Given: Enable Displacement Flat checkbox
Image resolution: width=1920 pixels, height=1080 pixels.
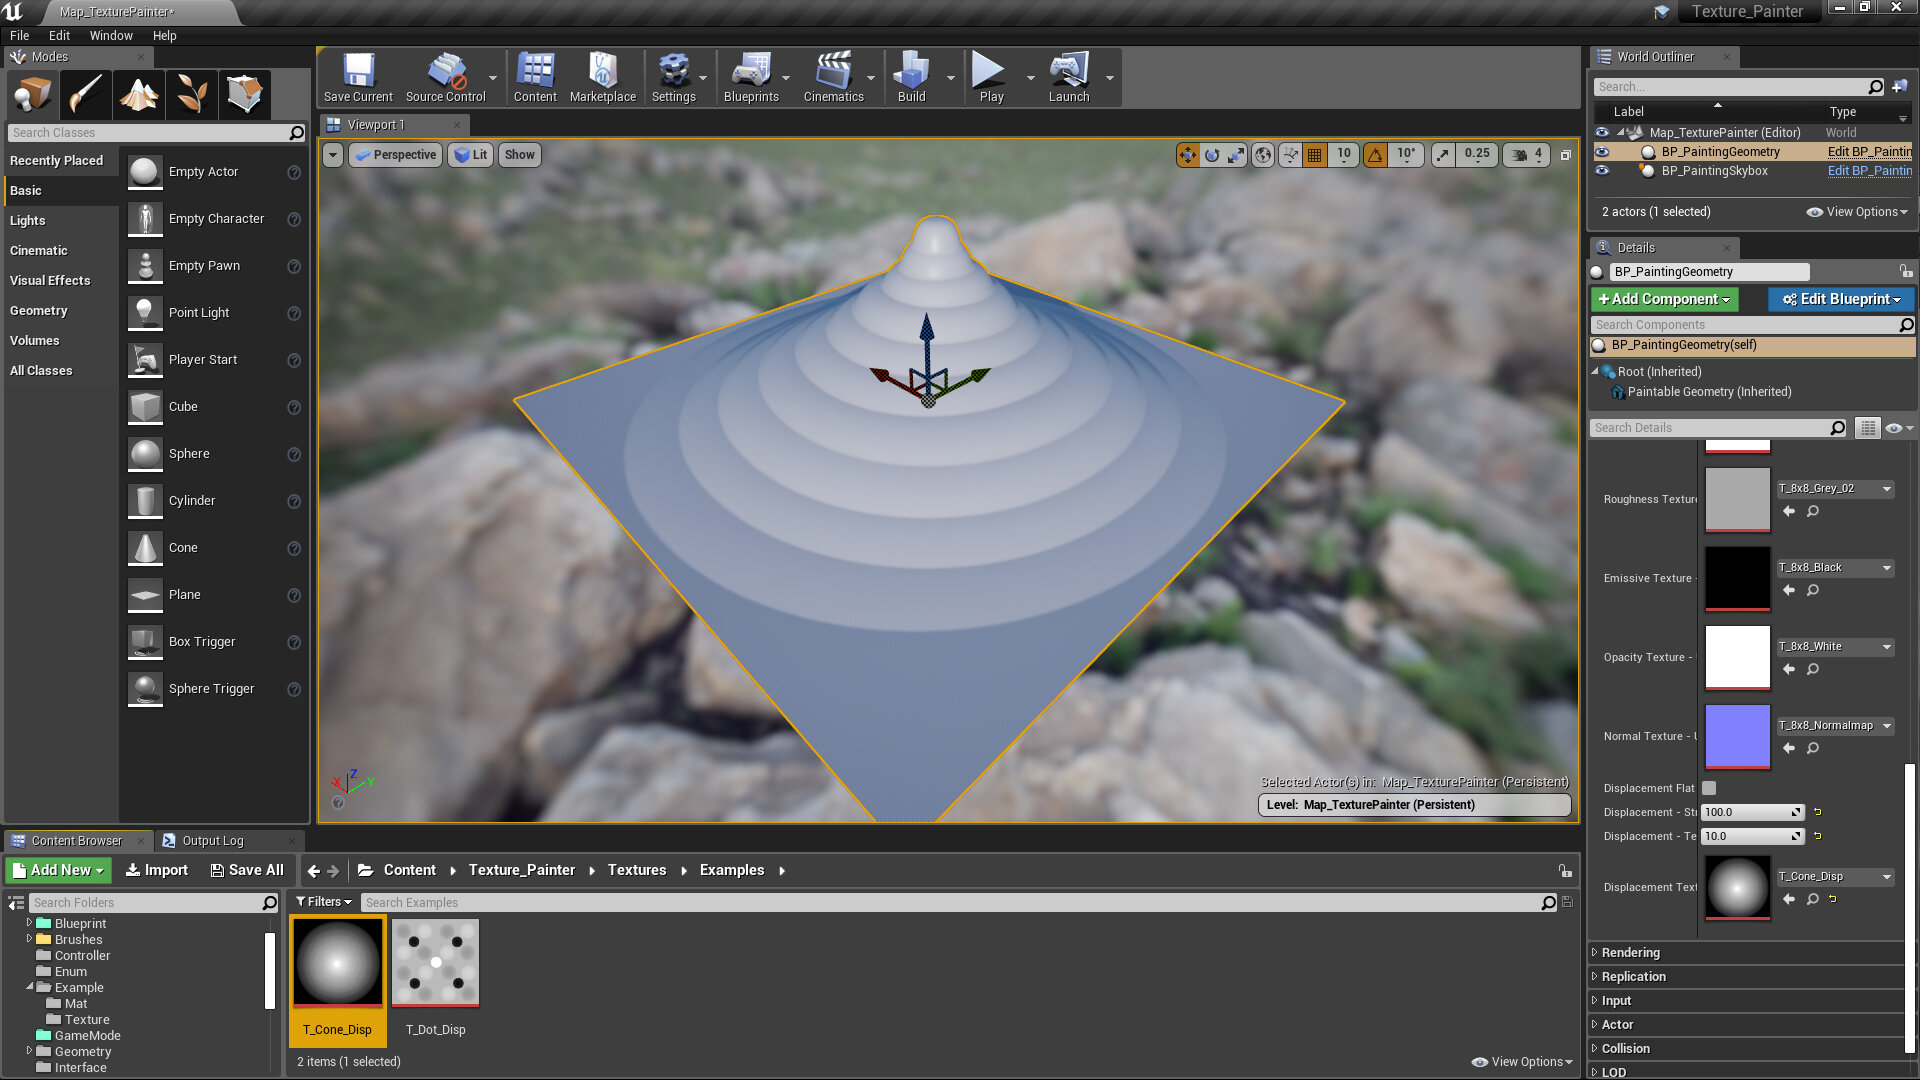Looking at the screenshot, I should [x=1709, y=788].
